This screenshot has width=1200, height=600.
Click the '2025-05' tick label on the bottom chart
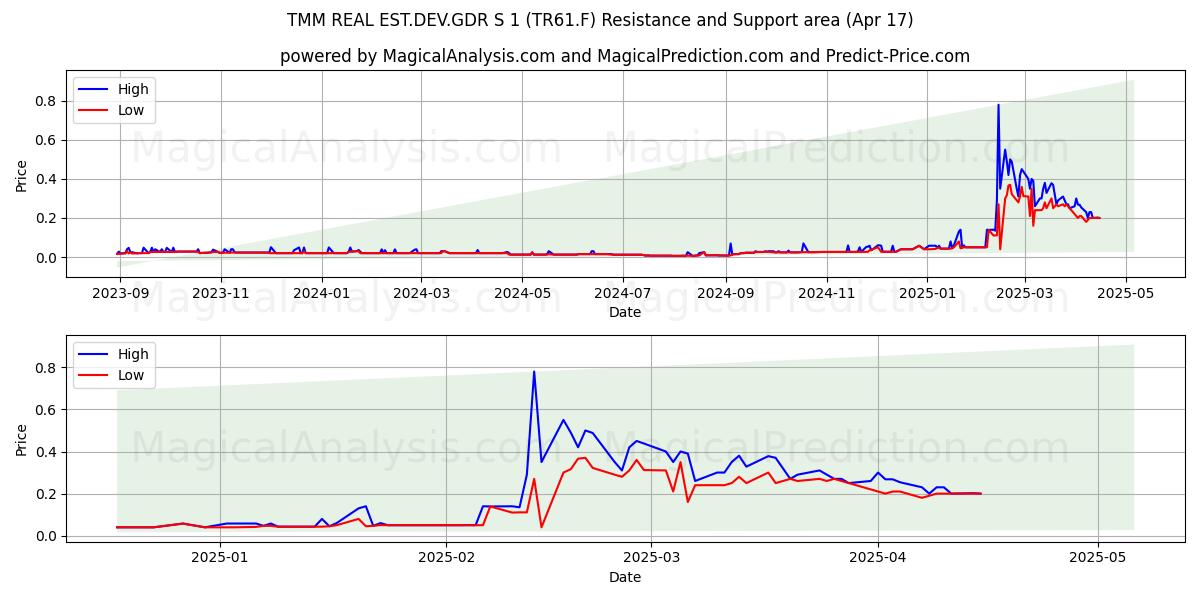1098,558
